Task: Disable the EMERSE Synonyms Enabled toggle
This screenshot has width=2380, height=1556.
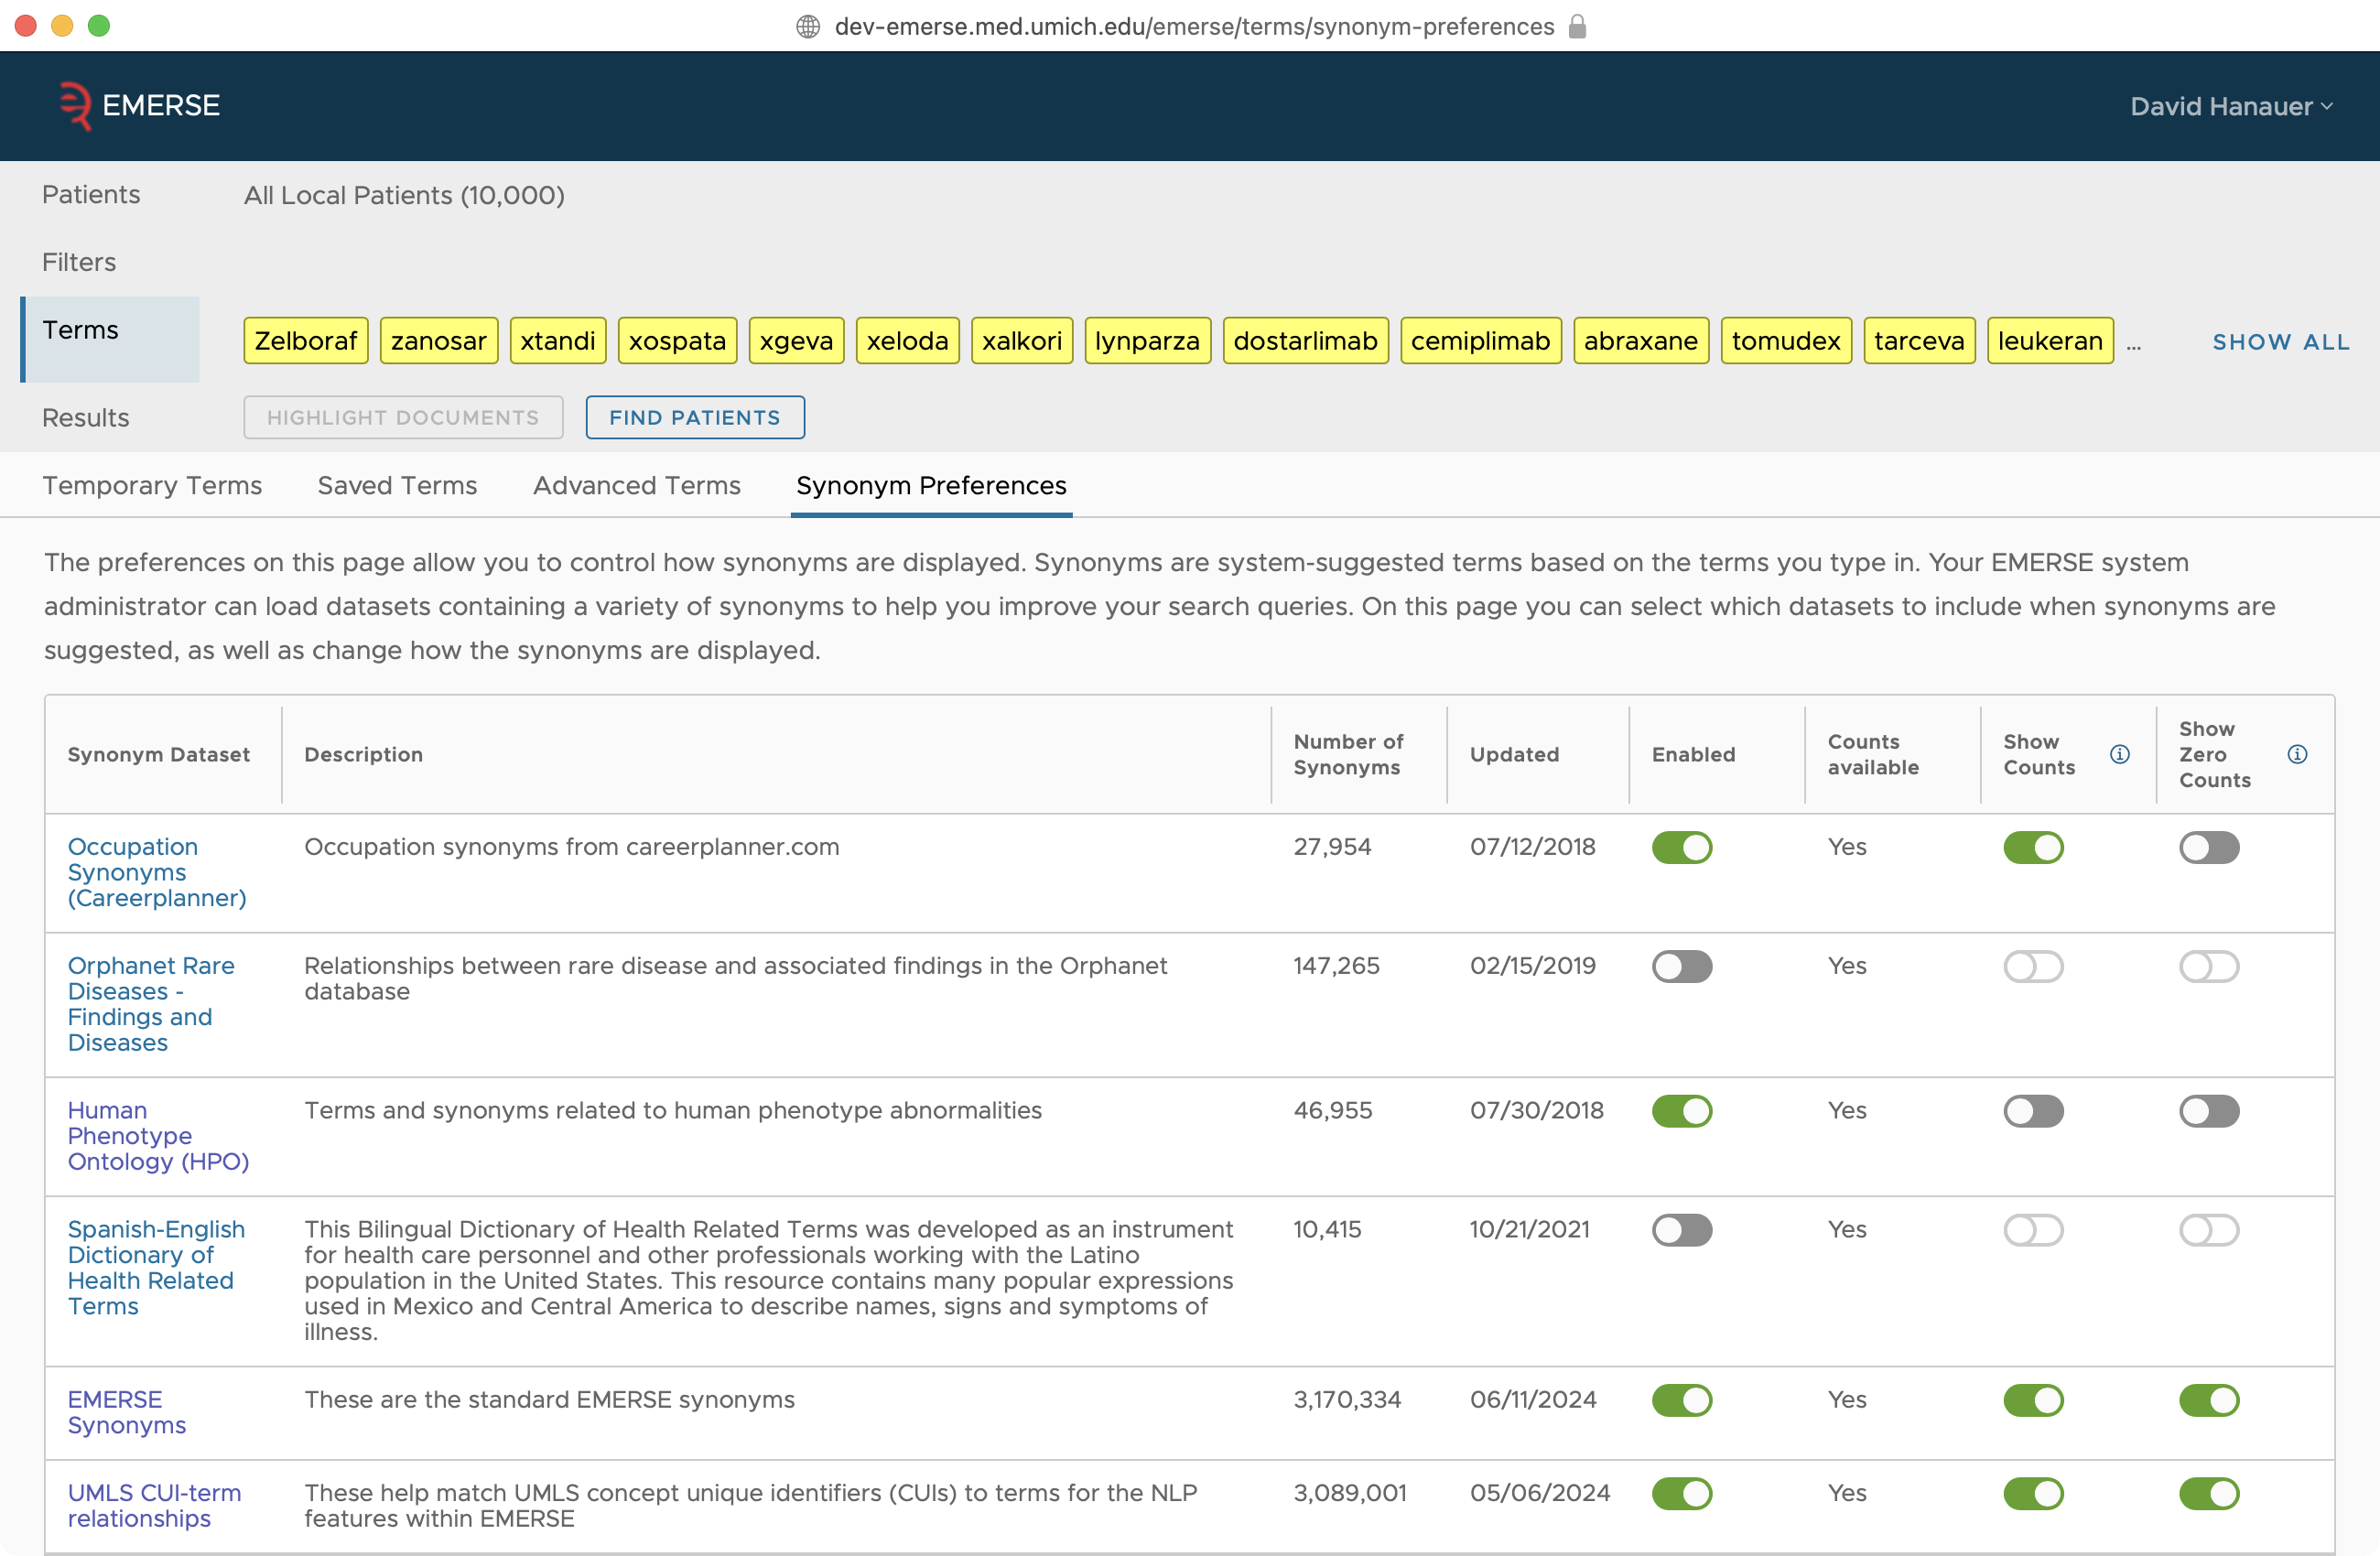Action: (1681, 1400)
